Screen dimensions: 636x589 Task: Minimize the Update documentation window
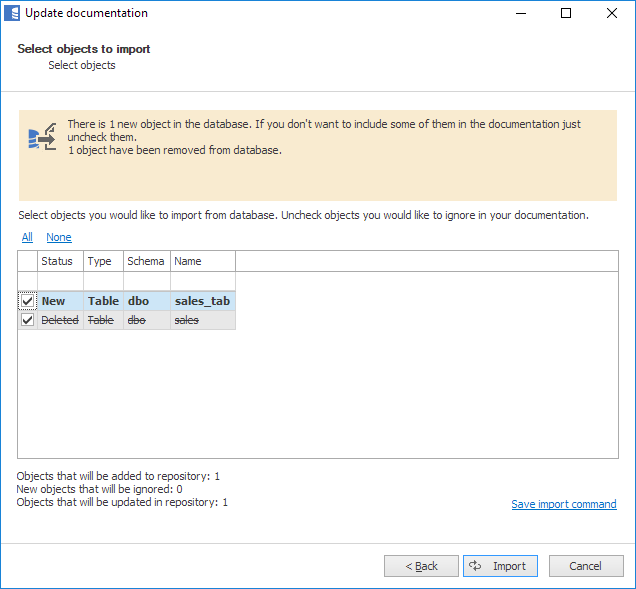520,14
